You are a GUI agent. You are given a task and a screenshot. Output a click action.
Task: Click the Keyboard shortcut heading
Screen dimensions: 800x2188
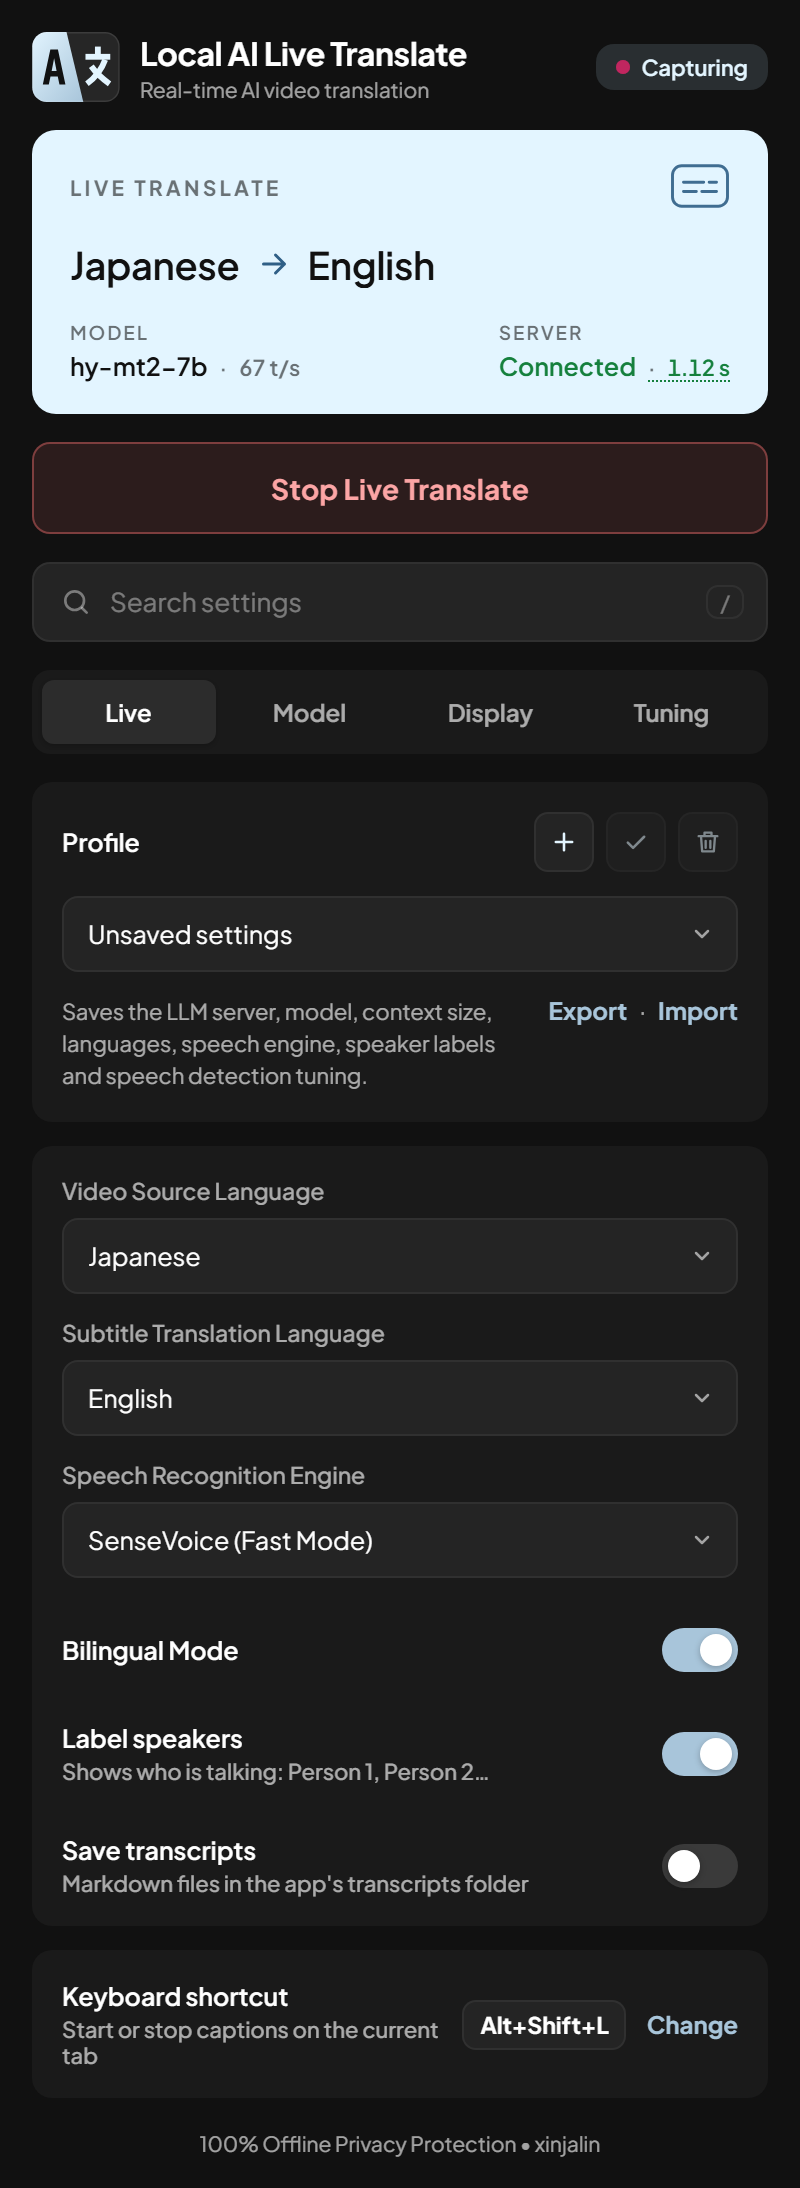click(175, 1996)
